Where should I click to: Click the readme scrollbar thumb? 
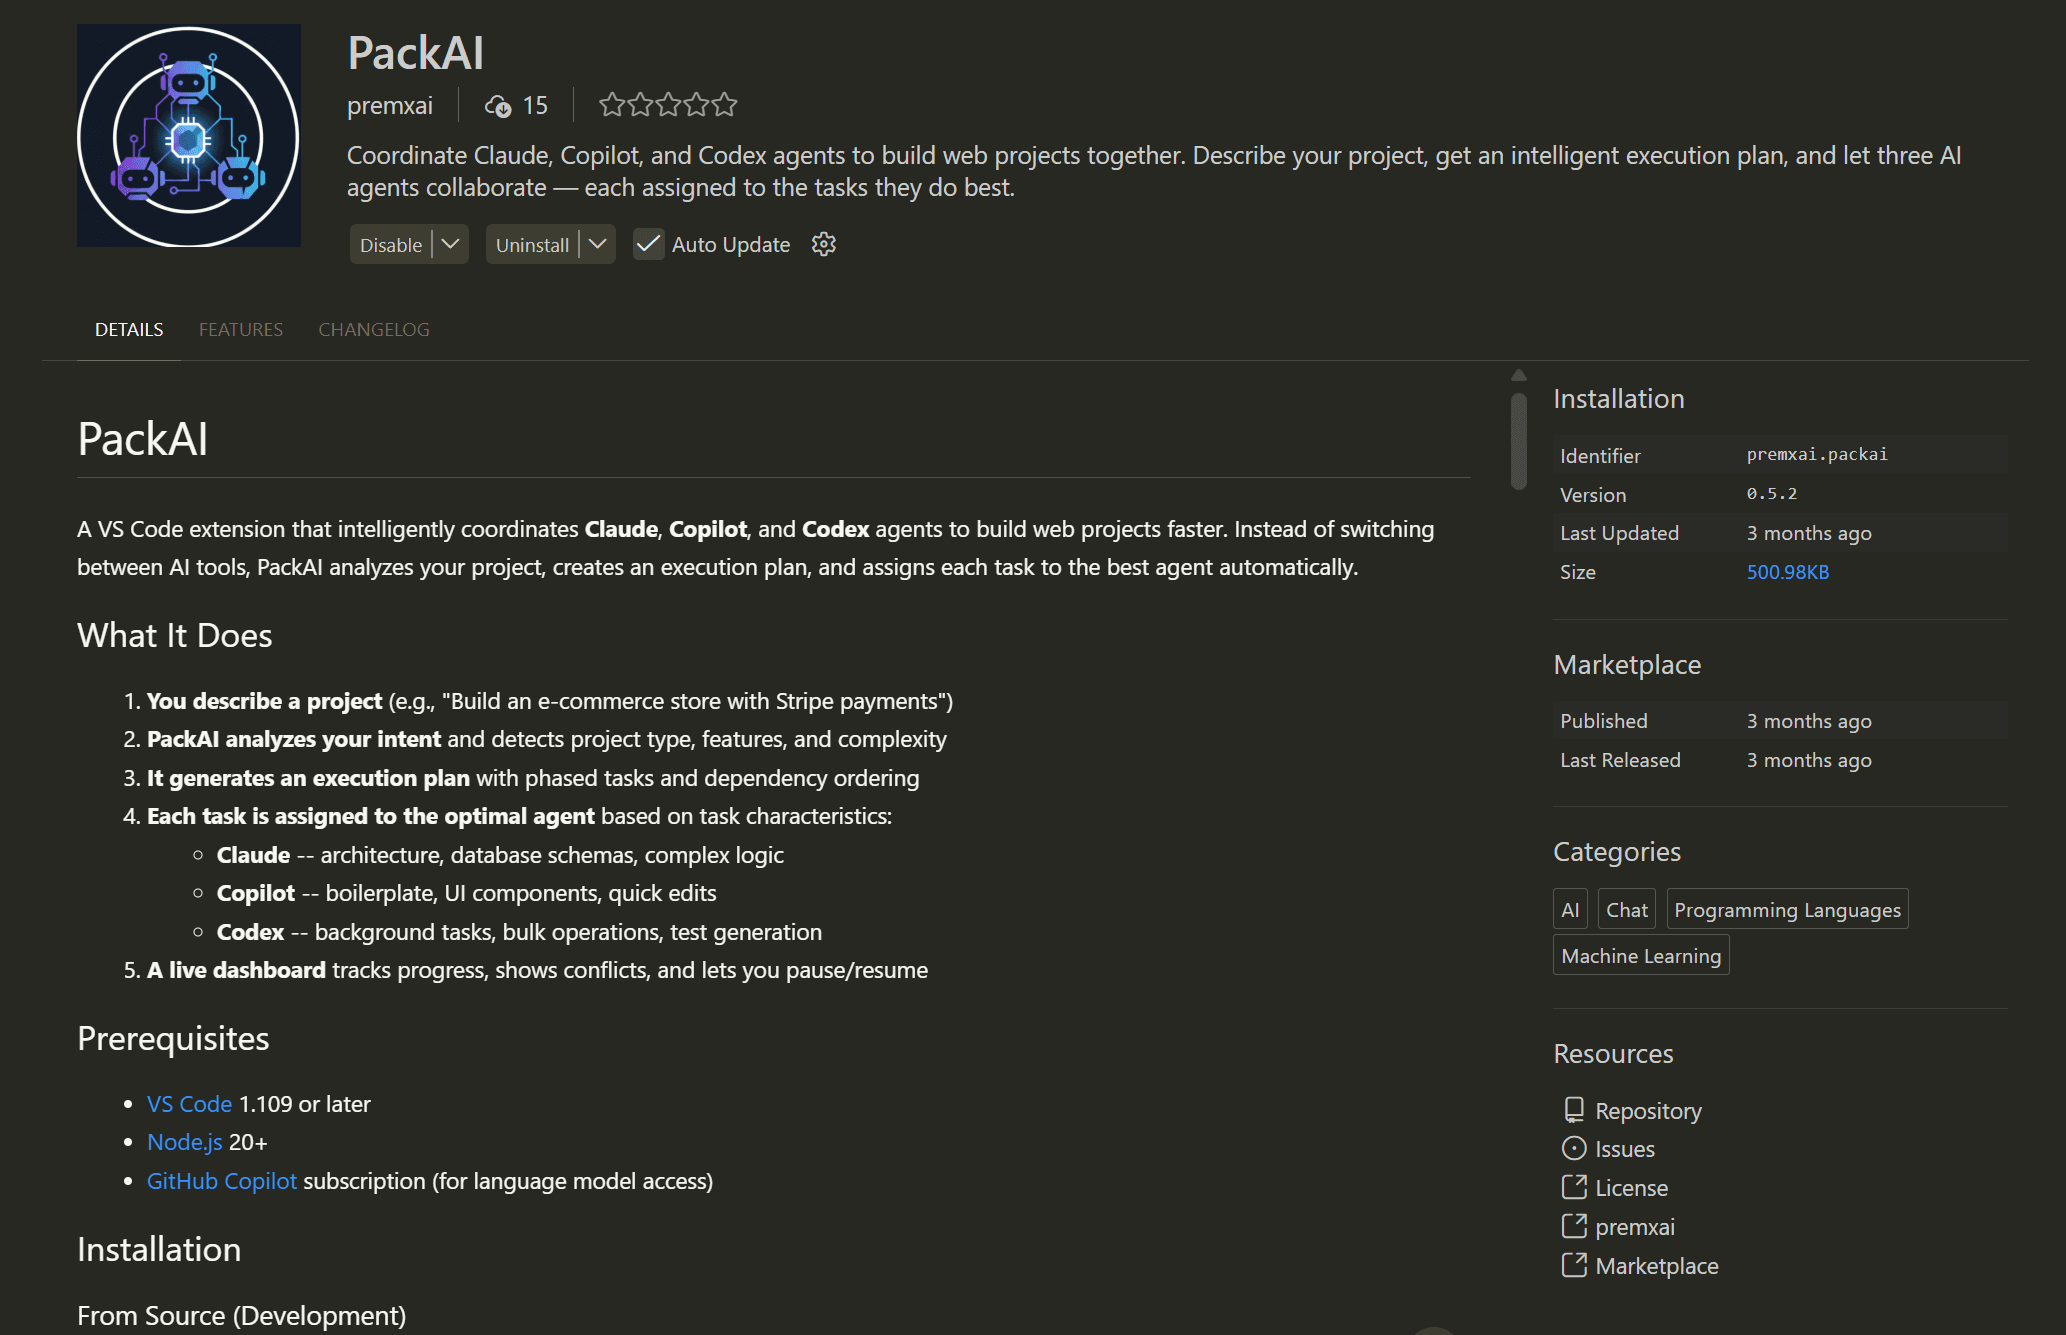(x=1519, y=441)
